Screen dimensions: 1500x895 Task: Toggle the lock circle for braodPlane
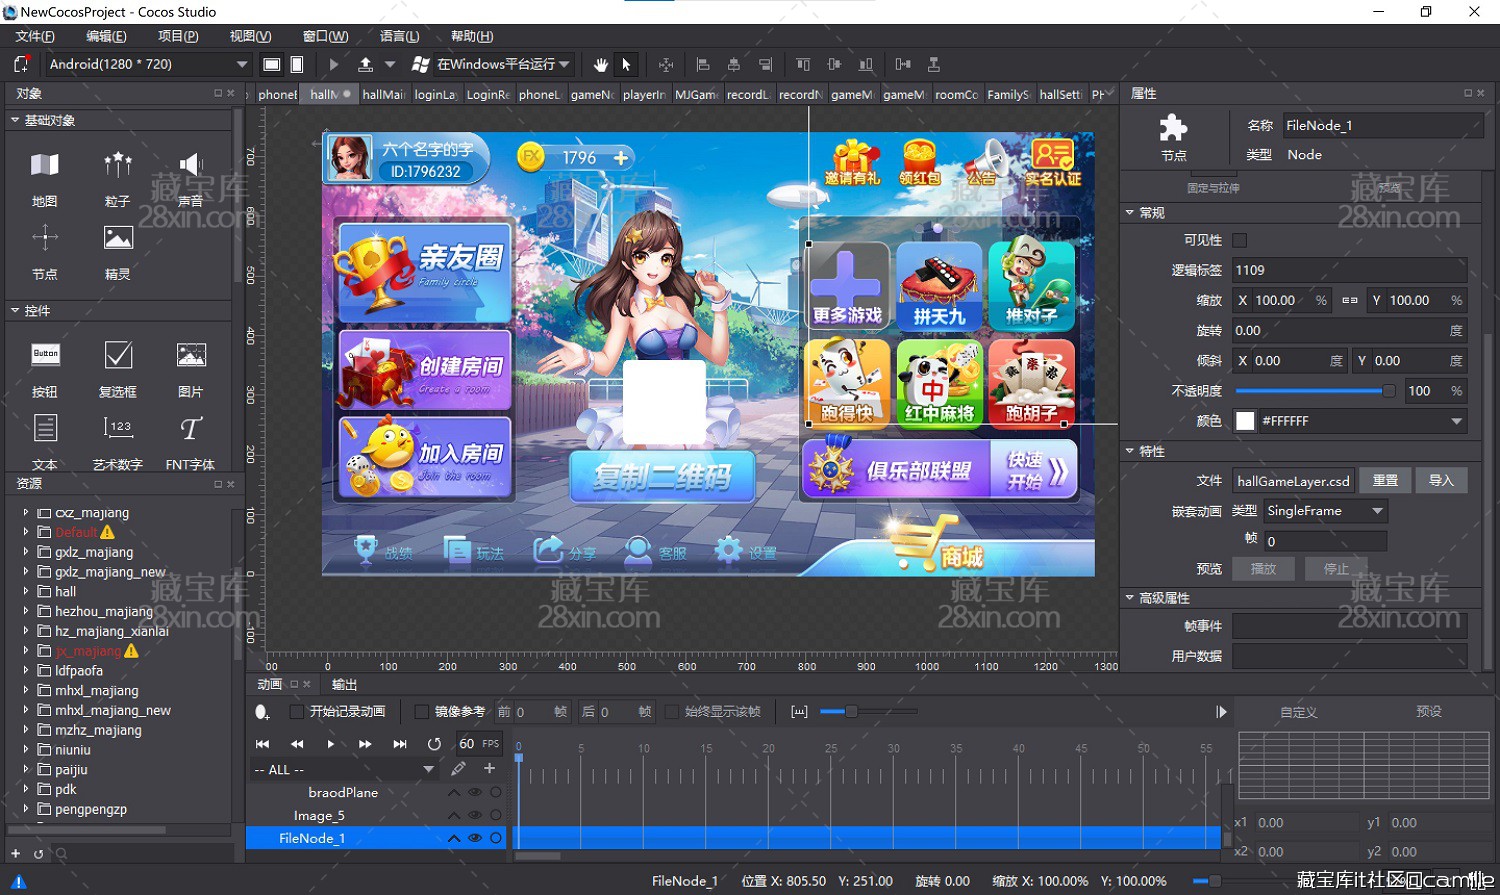(x=496, y=792)
